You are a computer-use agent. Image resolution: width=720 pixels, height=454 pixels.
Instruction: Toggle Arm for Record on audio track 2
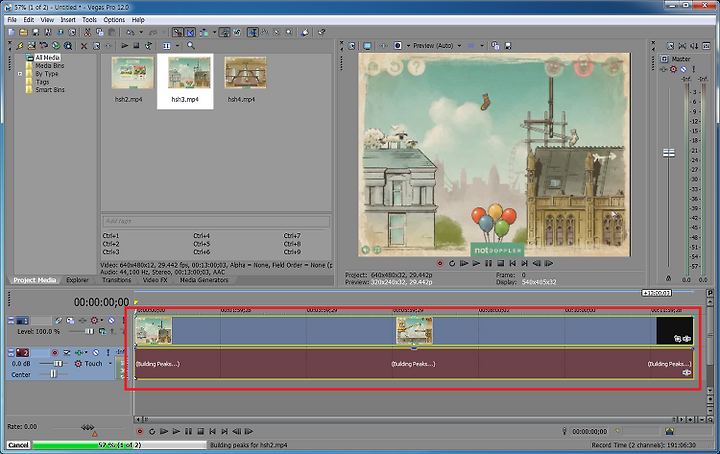point(55,353)
